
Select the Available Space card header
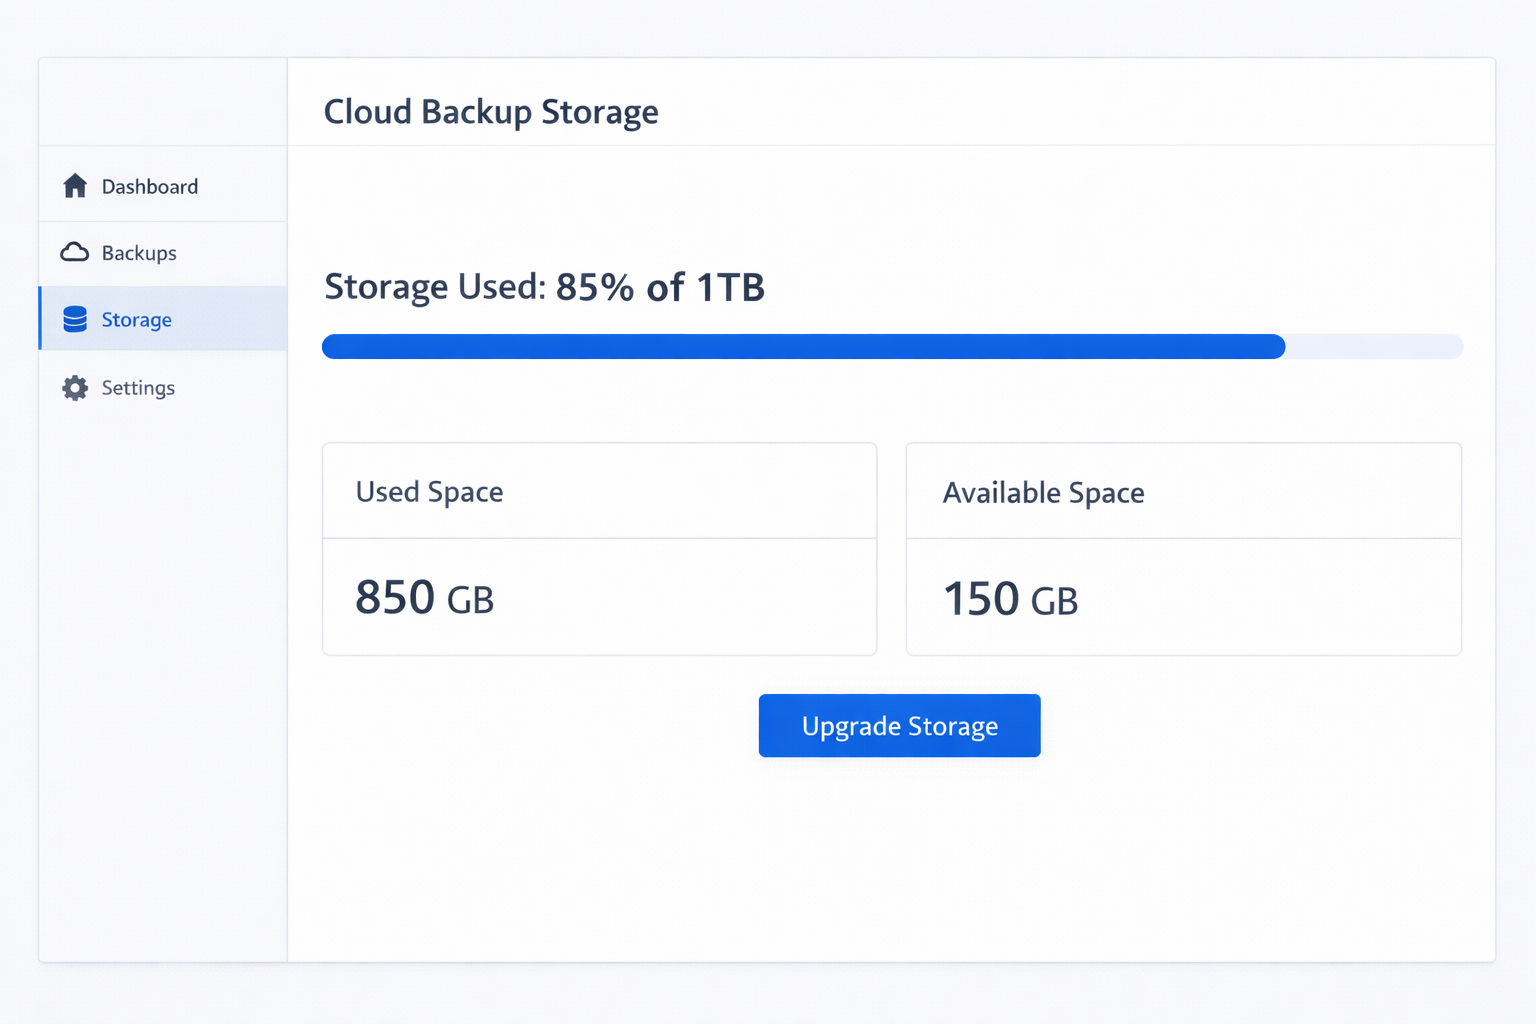(x=1043, y=493)
